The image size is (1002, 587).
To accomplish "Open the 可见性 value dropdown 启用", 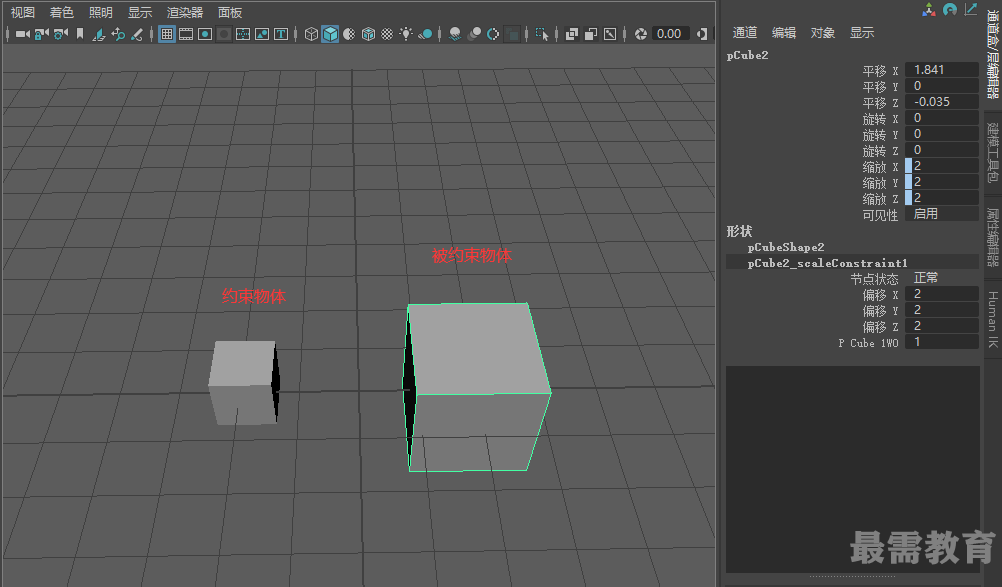I will 941,213.
